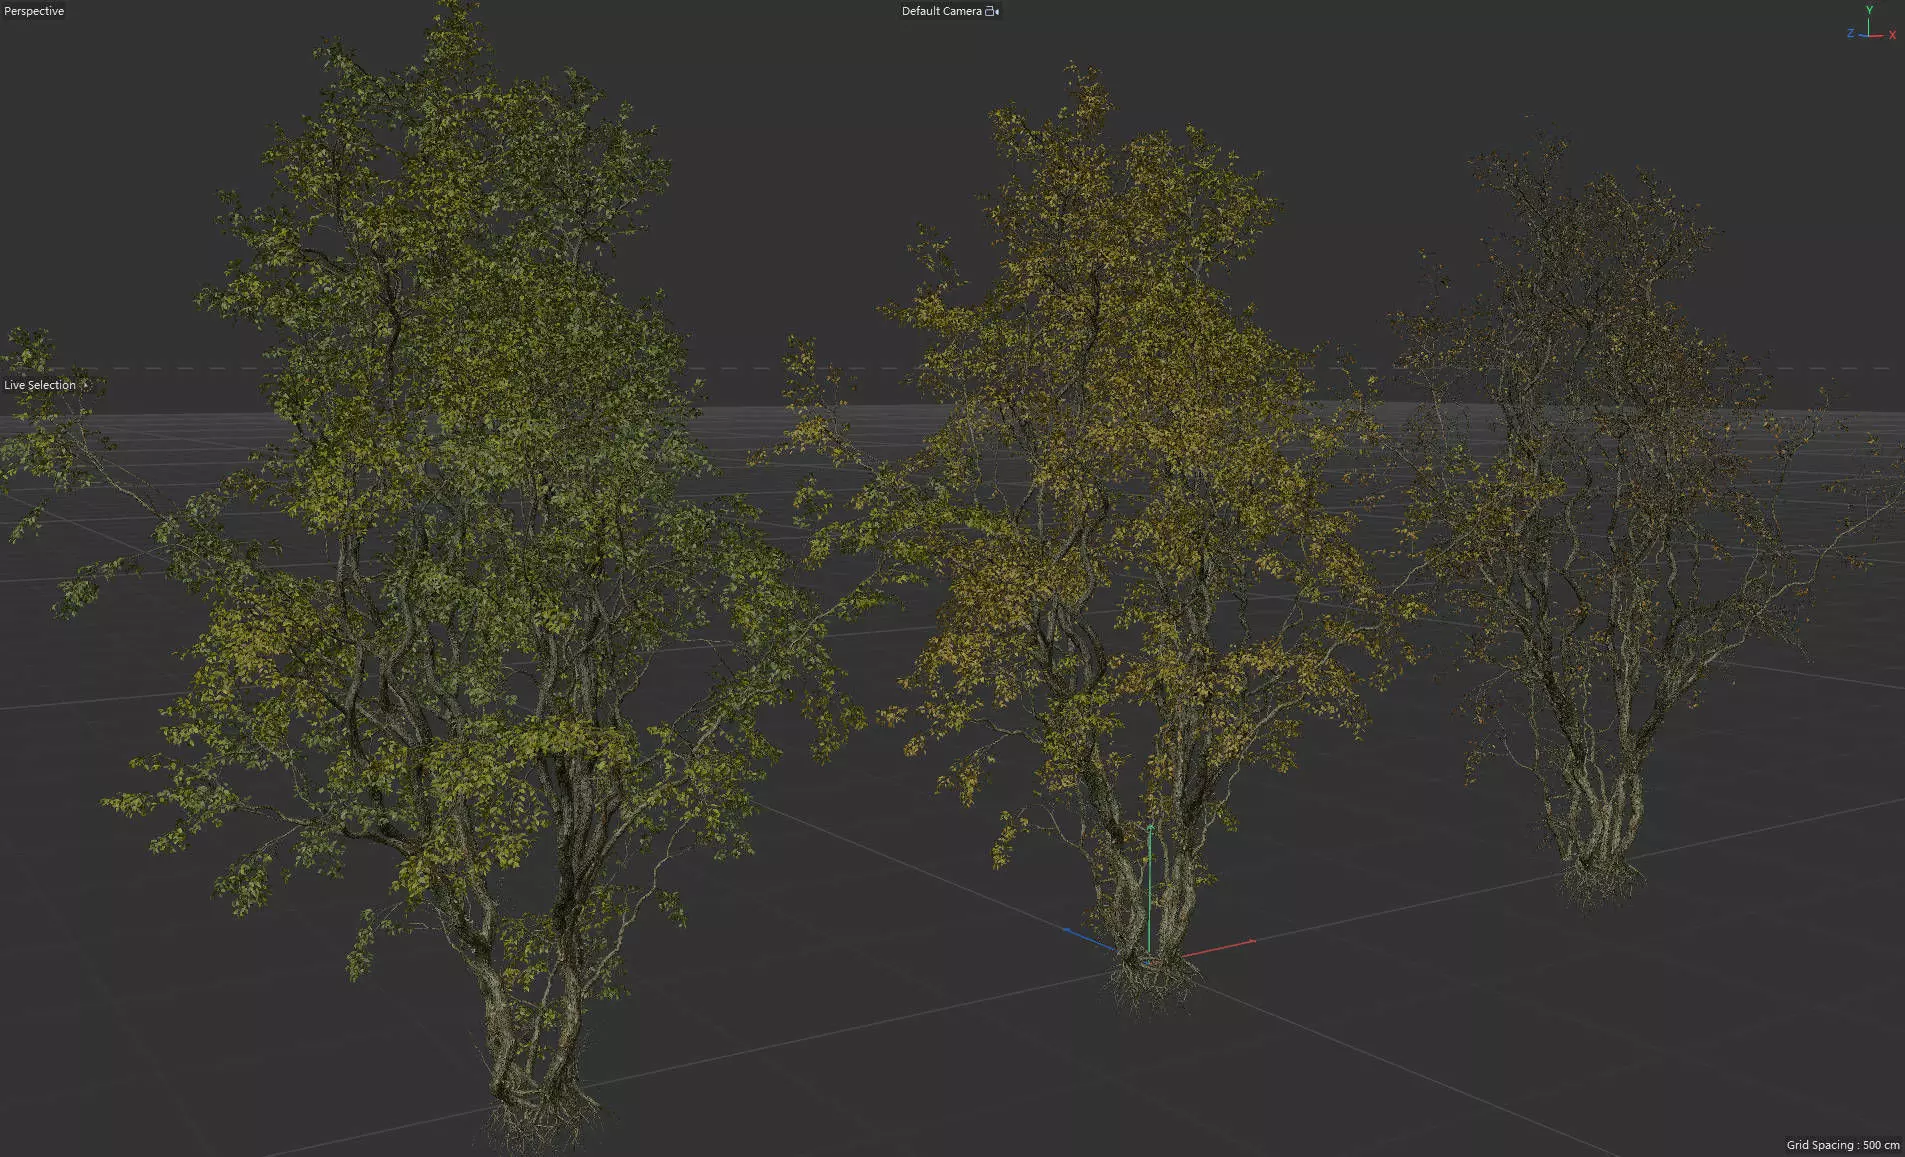Click the green Y-axis arrow handle
Viewport: 1905px width, 1157px height.
[1150, 829]
